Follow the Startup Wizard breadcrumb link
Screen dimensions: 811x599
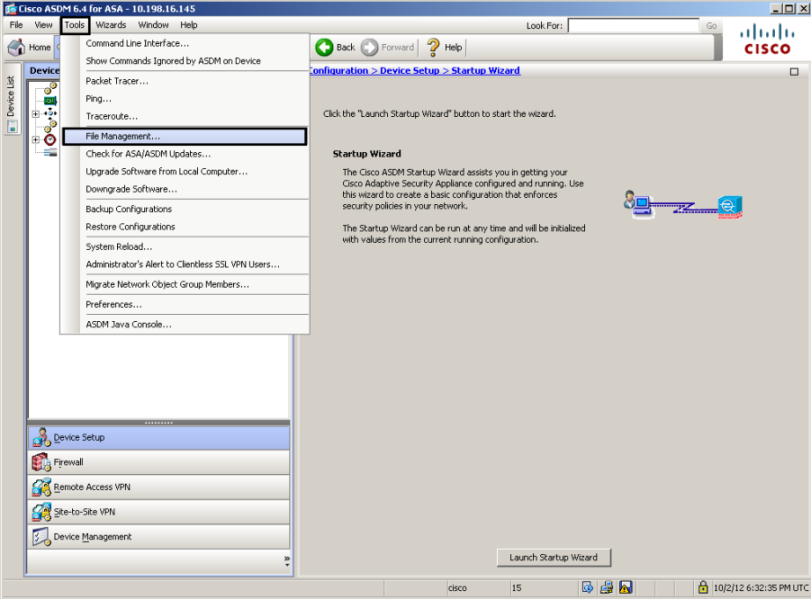486,71
